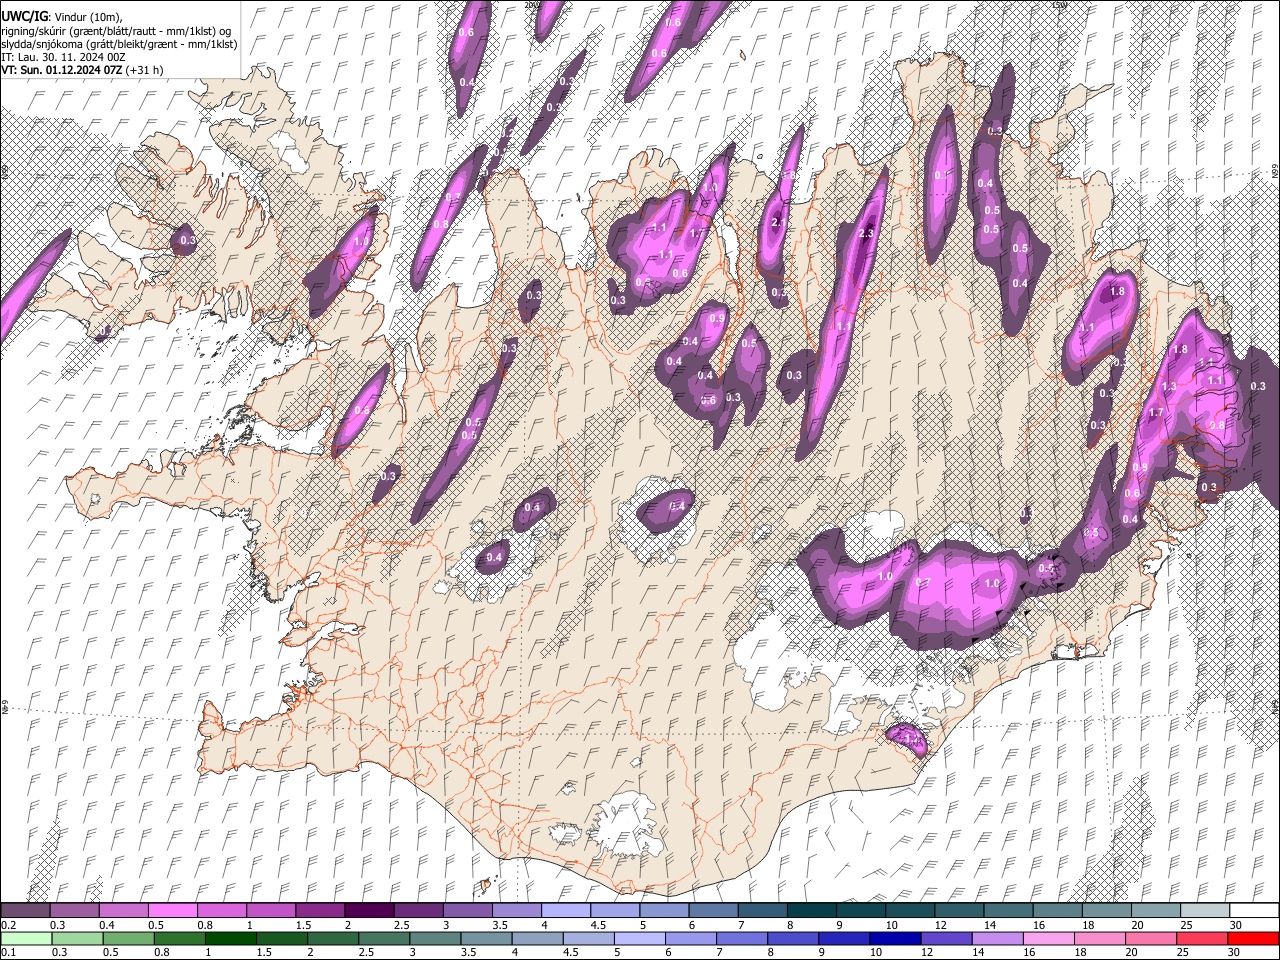The image size is (1280, 960).
Task: Click the 0.2 label on the purple scale
Action: coord(9,925)
